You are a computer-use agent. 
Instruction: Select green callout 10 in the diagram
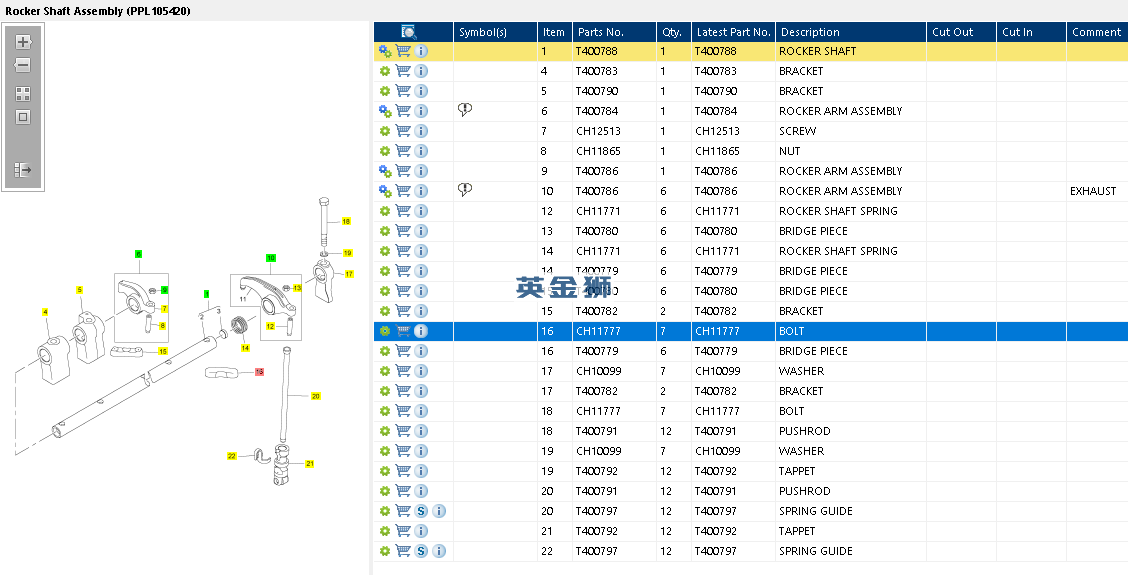(270, 258)
